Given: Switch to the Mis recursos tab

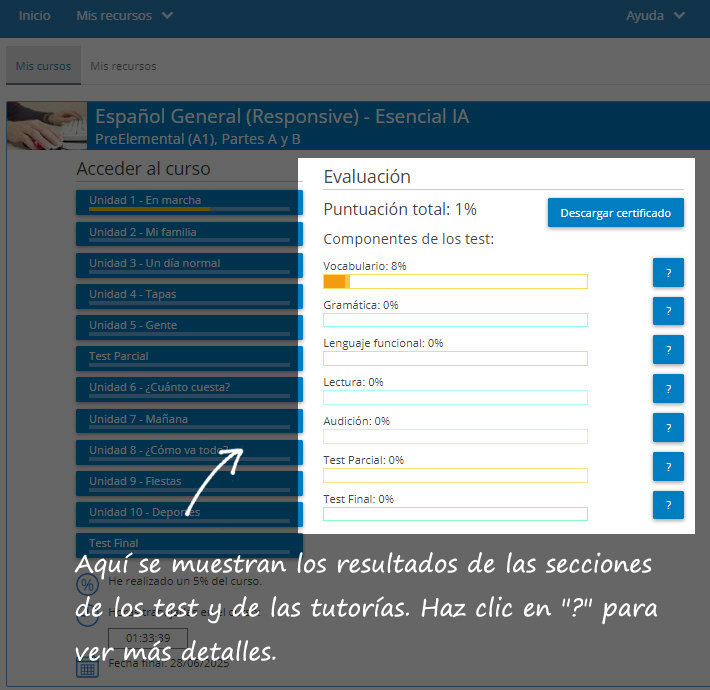Looking at the screenshot, I should pos(123,66).
